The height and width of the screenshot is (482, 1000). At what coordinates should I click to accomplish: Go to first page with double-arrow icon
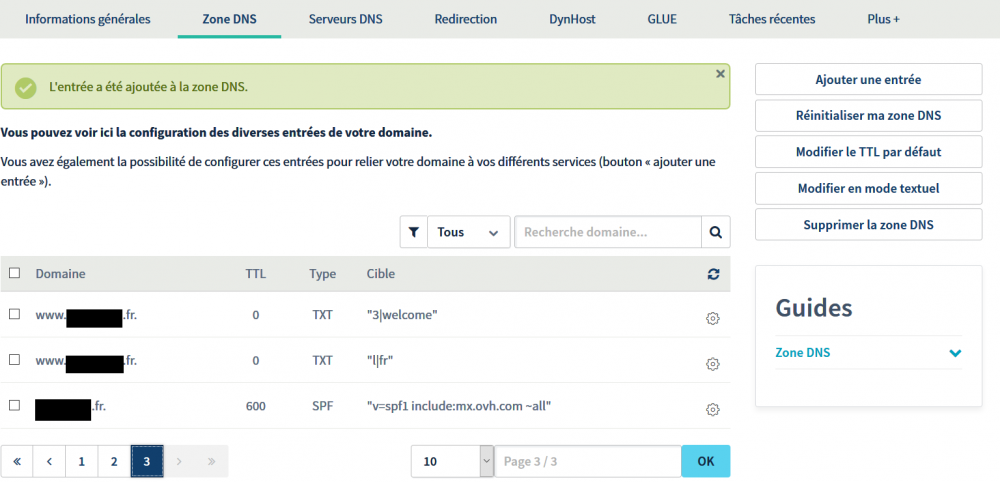coord(17,461)
